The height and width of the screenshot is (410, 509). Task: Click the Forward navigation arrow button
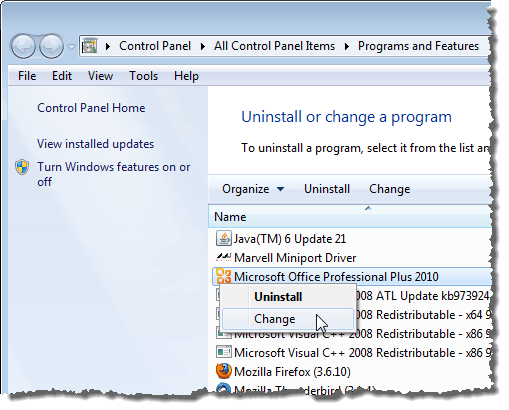point(51,46)
